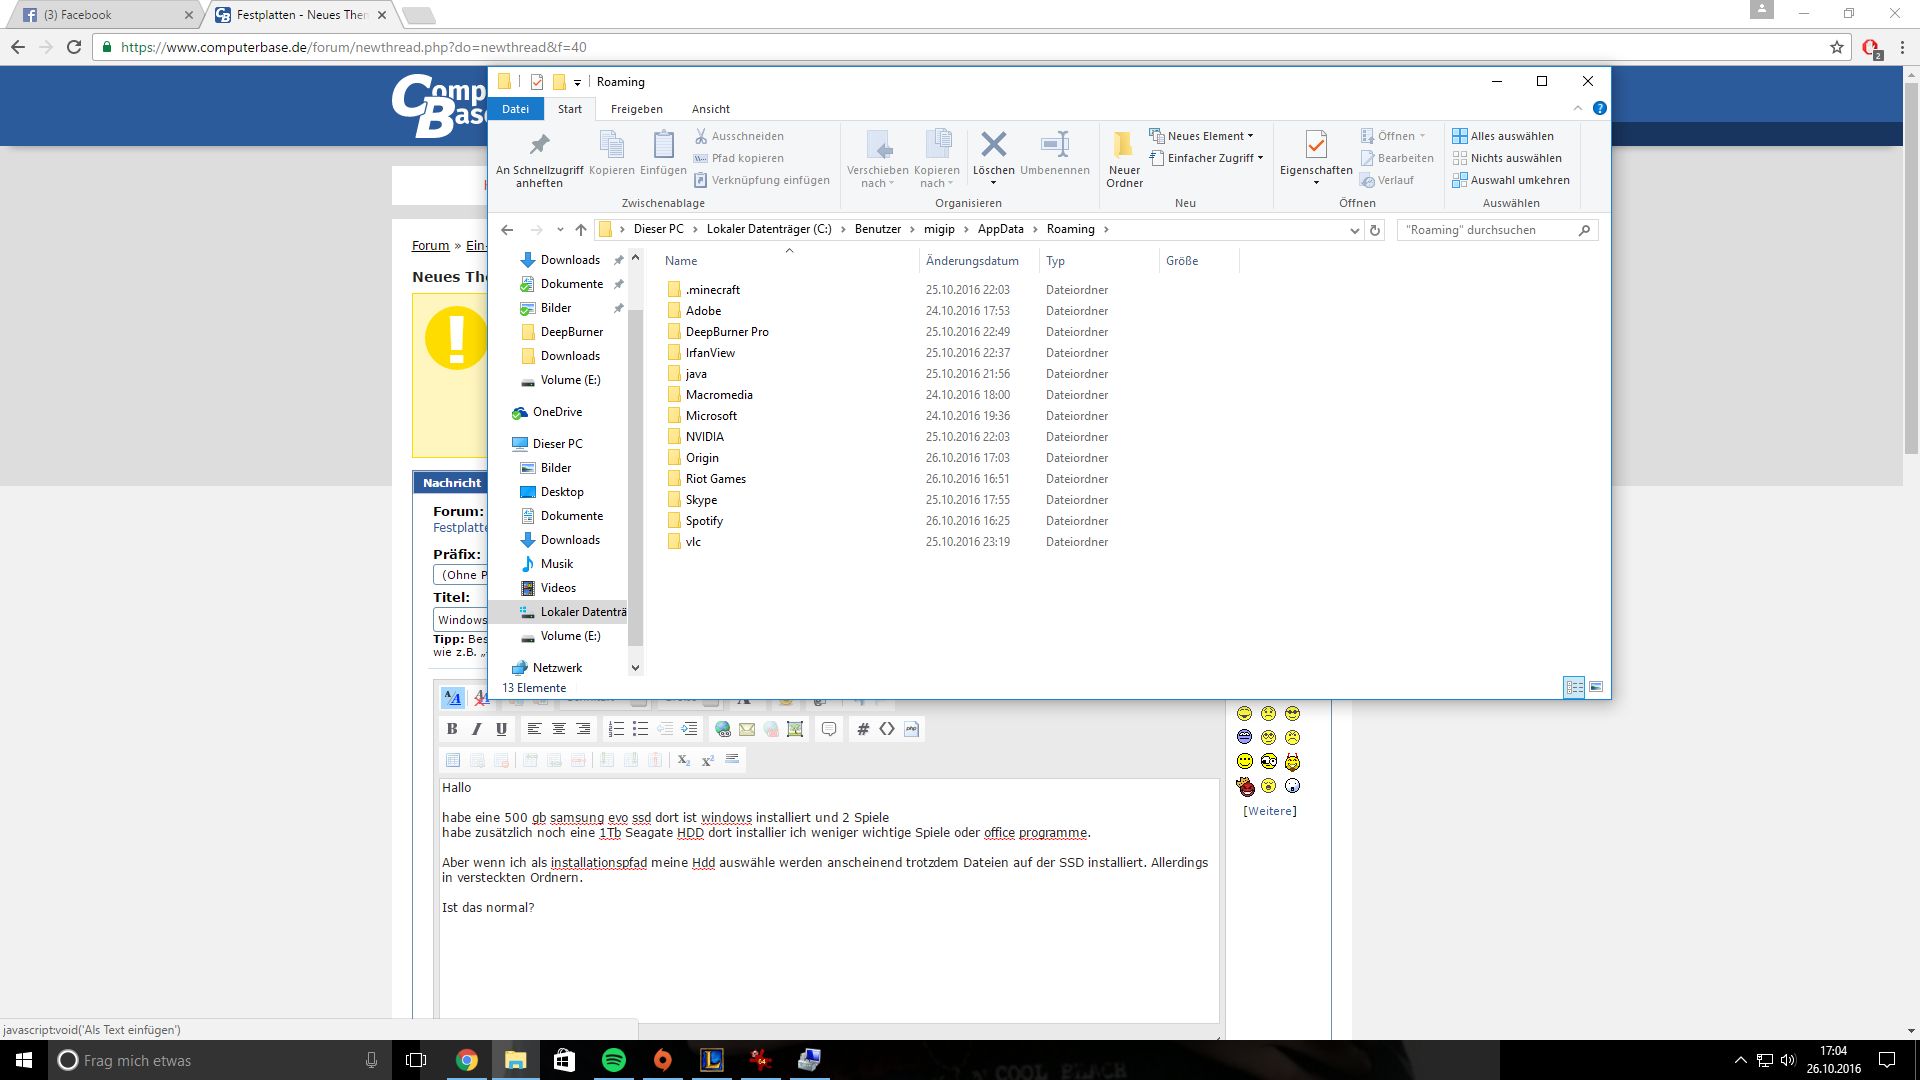The height and width of the screenshot is (1080, 1920).
Task: Go back with Explorer's back arrow
Action: coord(507,230)
